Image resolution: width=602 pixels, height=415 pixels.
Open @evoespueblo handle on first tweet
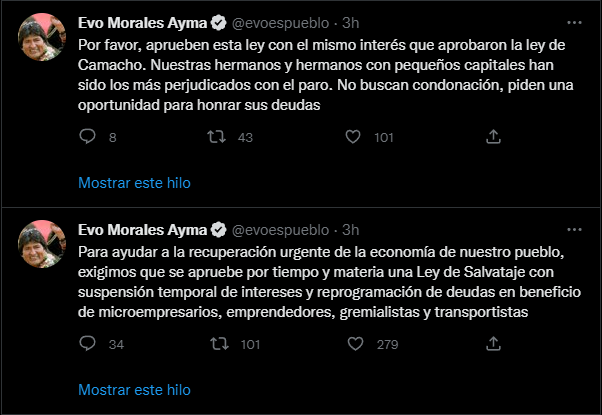tap(281, 23)
